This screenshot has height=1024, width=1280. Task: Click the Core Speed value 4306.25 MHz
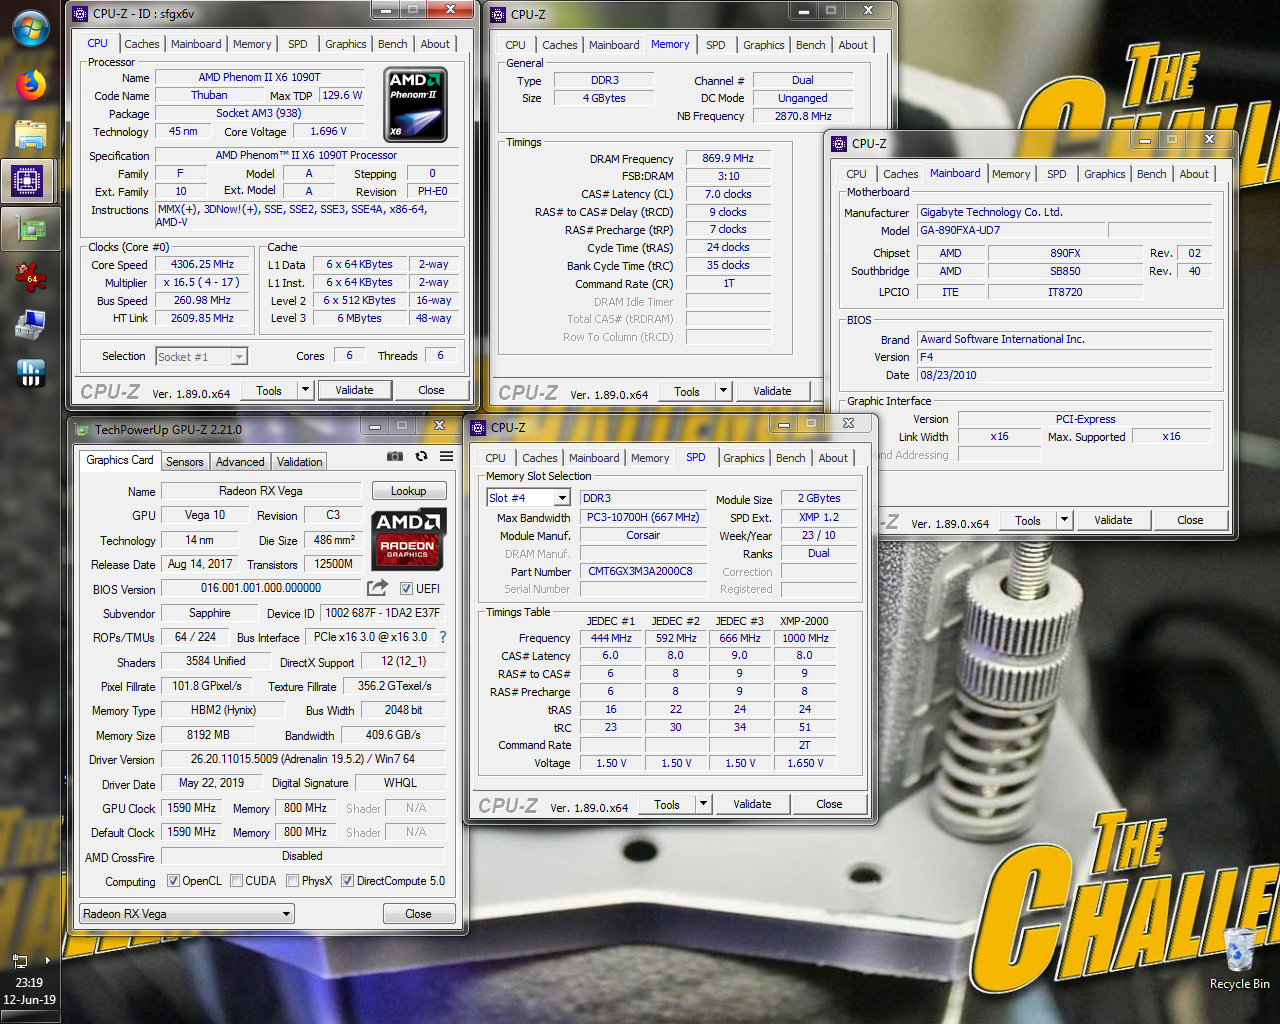[202, 265]
